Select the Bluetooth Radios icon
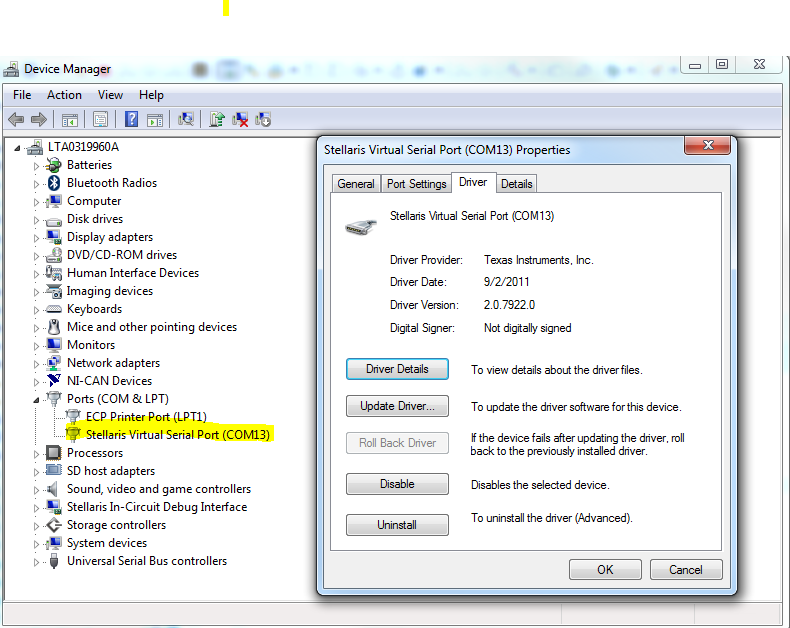 (x=54, y=182)
